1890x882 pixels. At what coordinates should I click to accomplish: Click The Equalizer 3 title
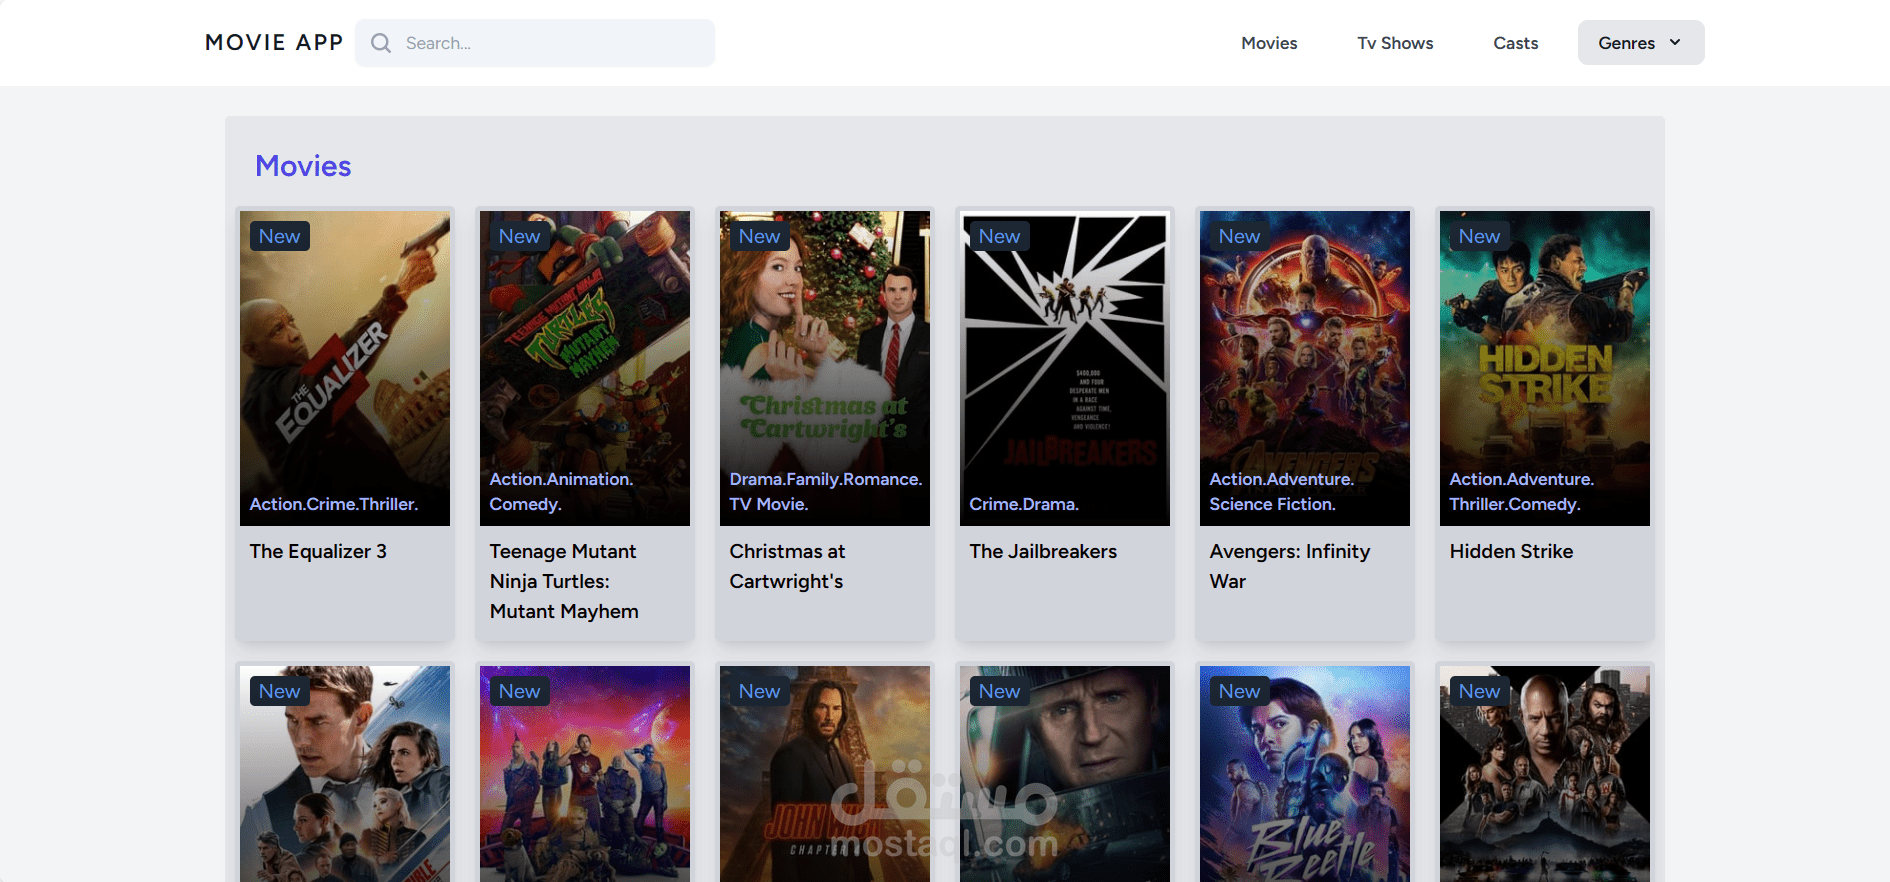pos(318,551)
